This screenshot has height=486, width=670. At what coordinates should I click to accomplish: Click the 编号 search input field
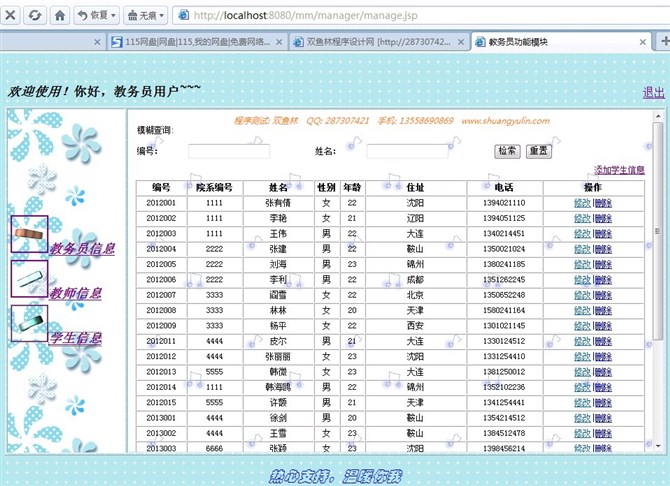tap(229, 151)
